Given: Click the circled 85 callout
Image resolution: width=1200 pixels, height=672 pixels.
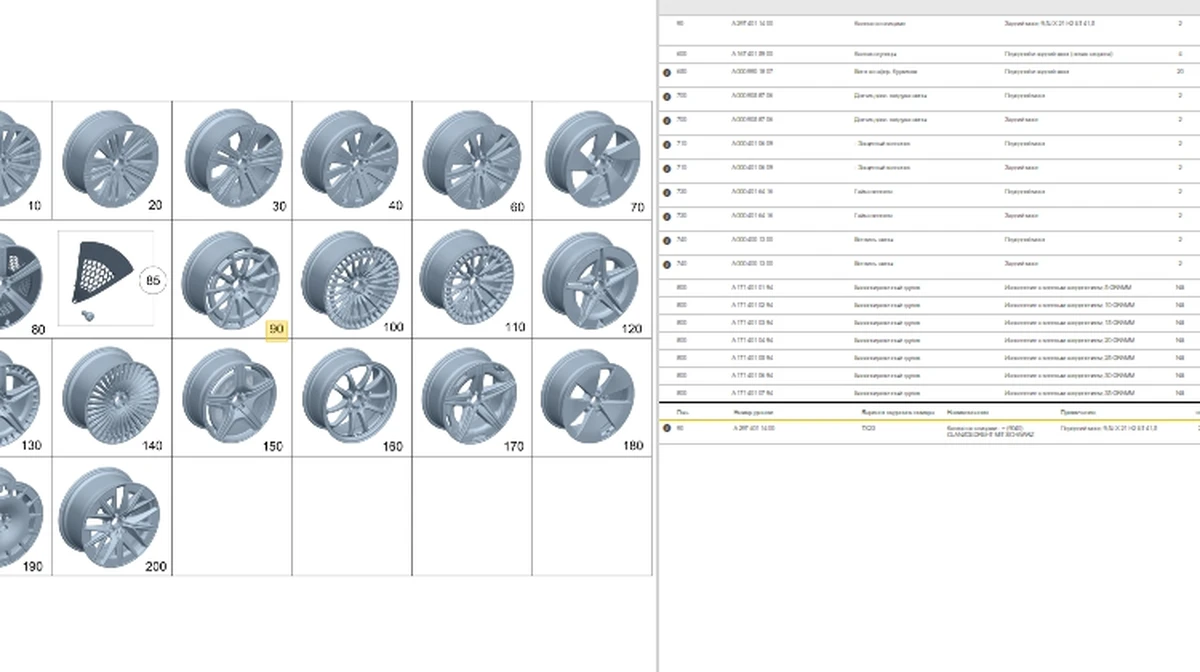Looking at the screenshot, I should pyautogui.click(x=153, y=282).
